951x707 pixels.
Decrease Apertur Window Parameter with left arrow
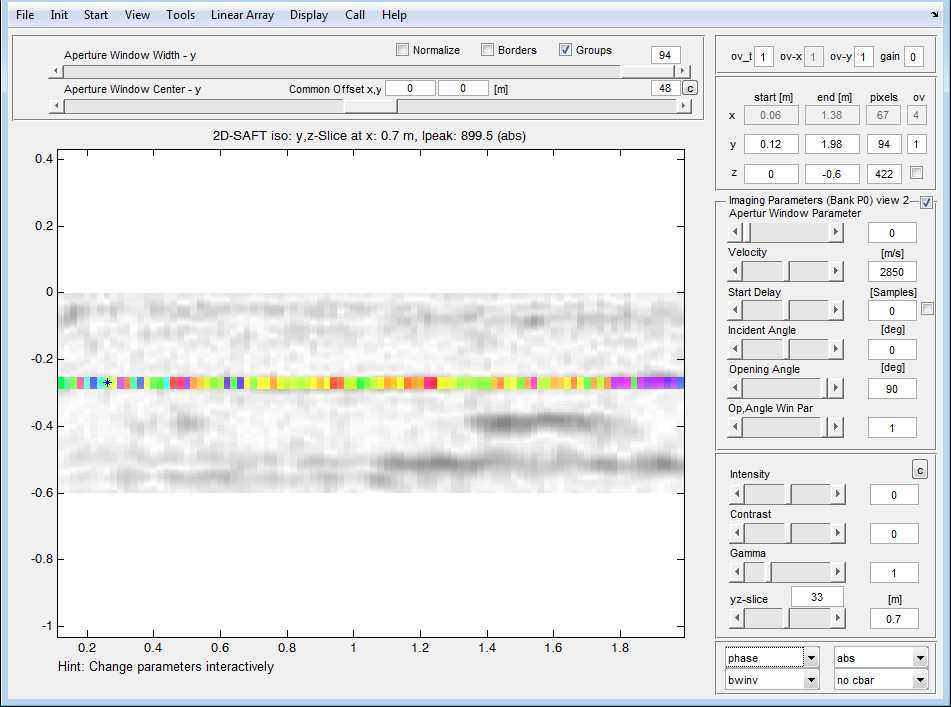735,232
